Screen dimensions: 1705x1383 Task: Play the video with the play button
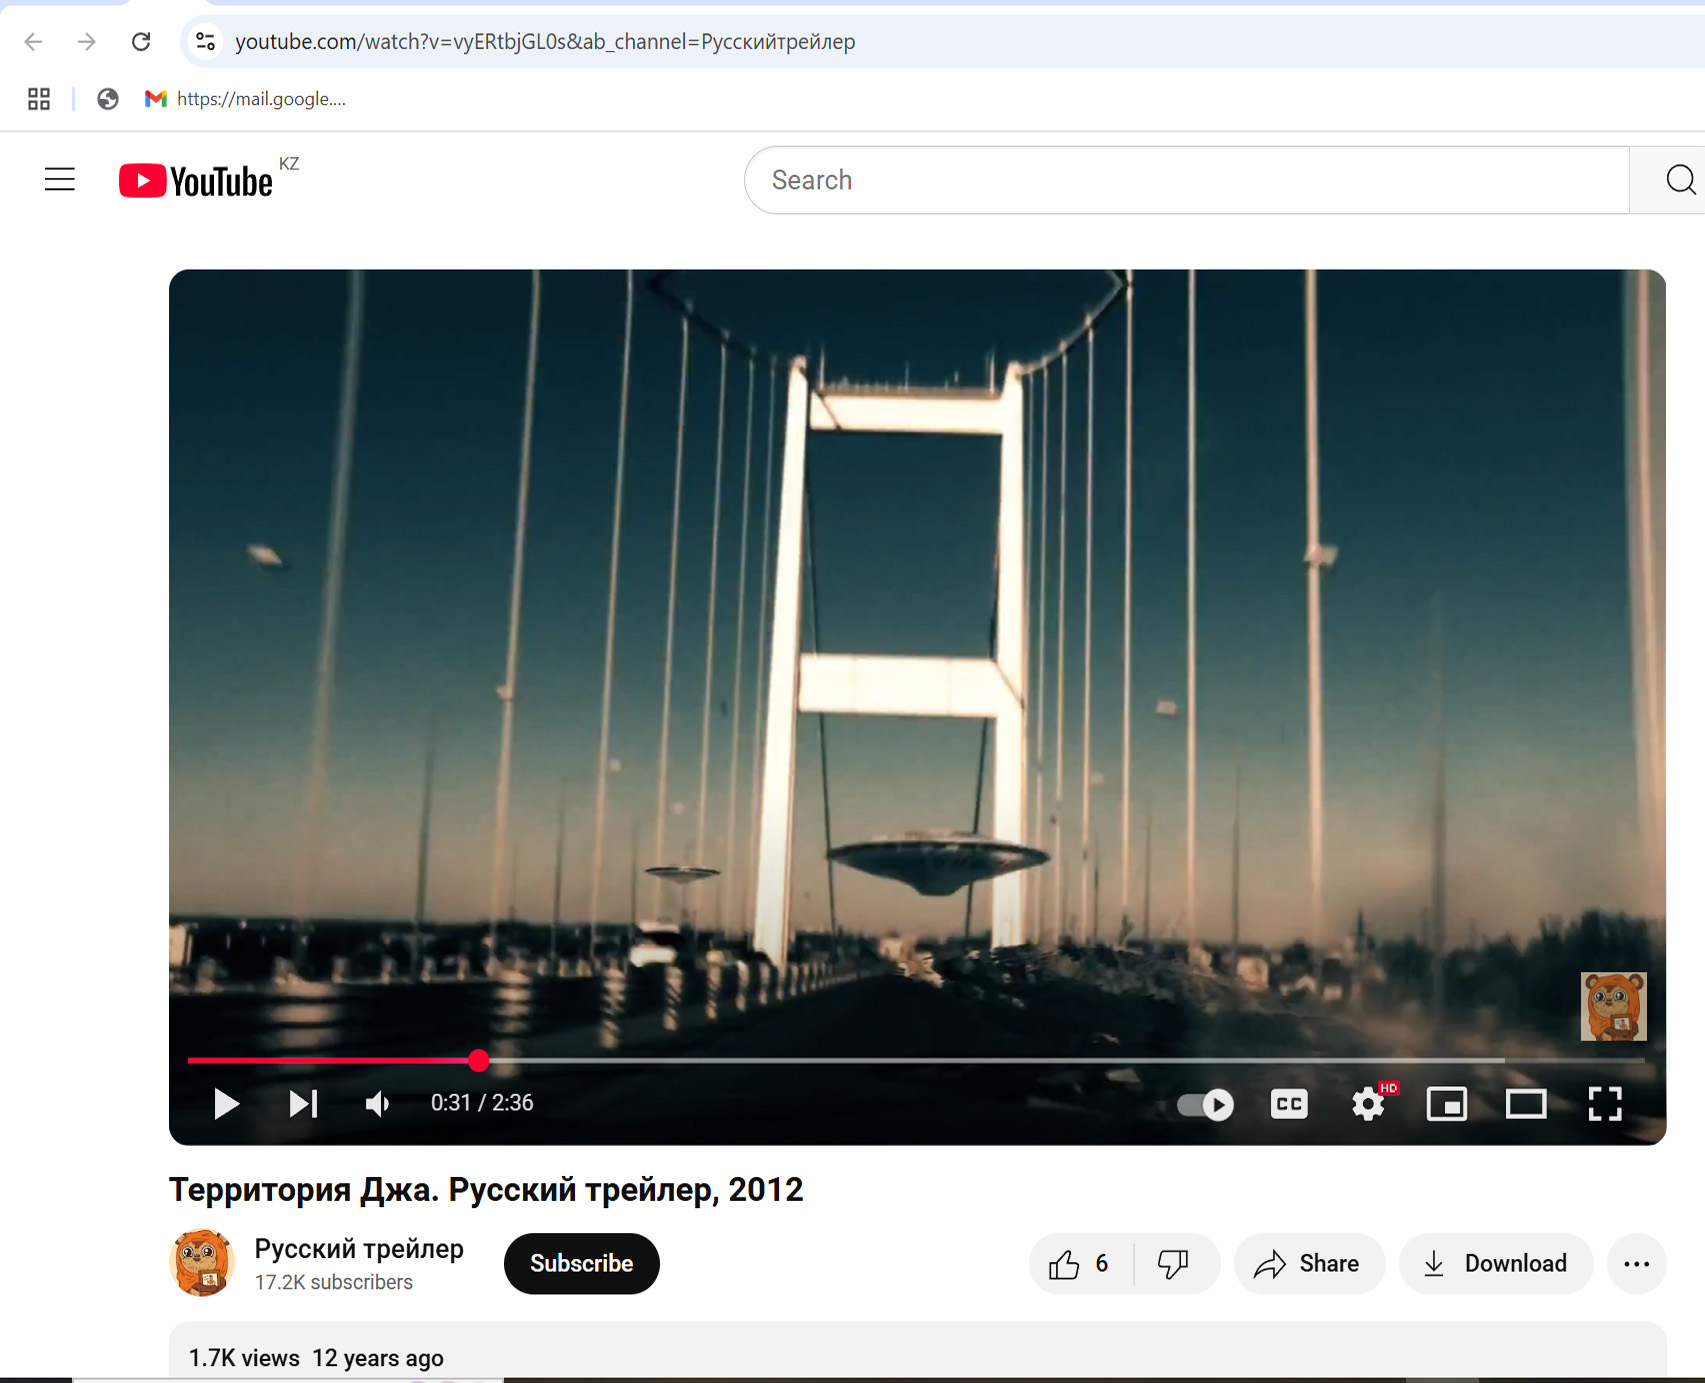tap(226, 1103)
